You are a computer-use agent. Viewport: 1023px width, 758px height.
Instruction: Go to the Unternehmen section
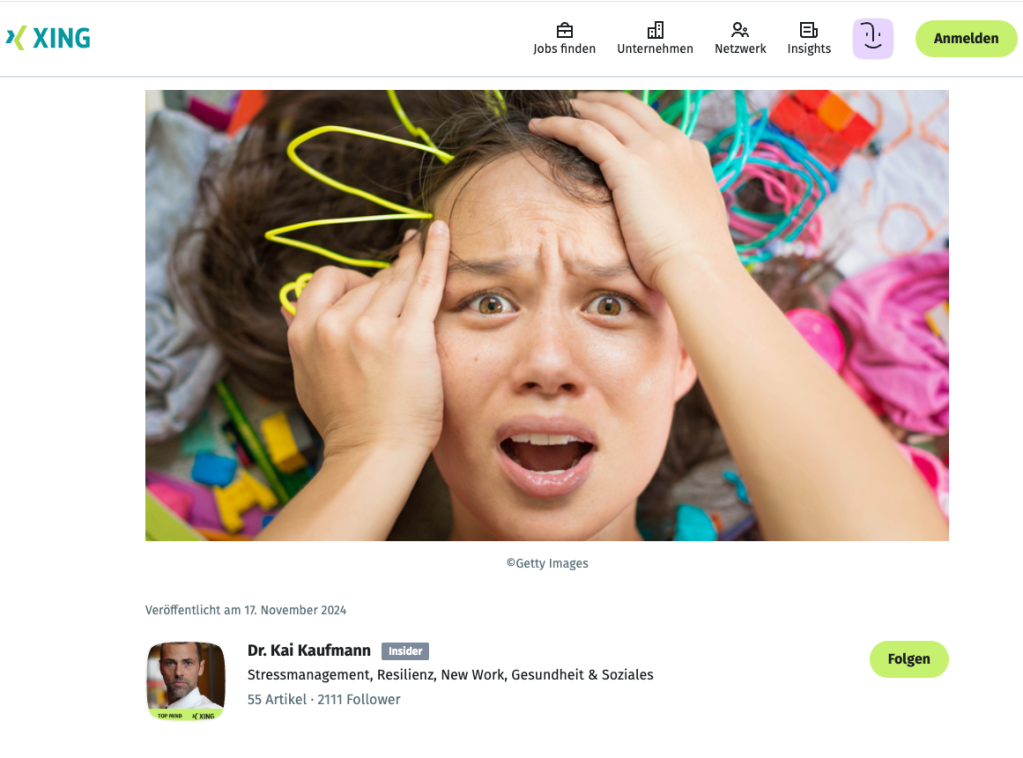[655, 49]
